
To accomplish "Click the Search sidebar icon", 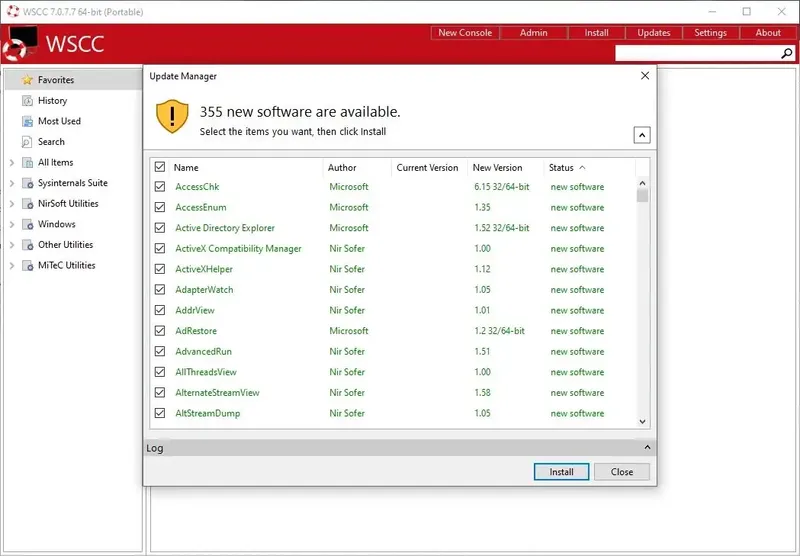I will point(27,142).
